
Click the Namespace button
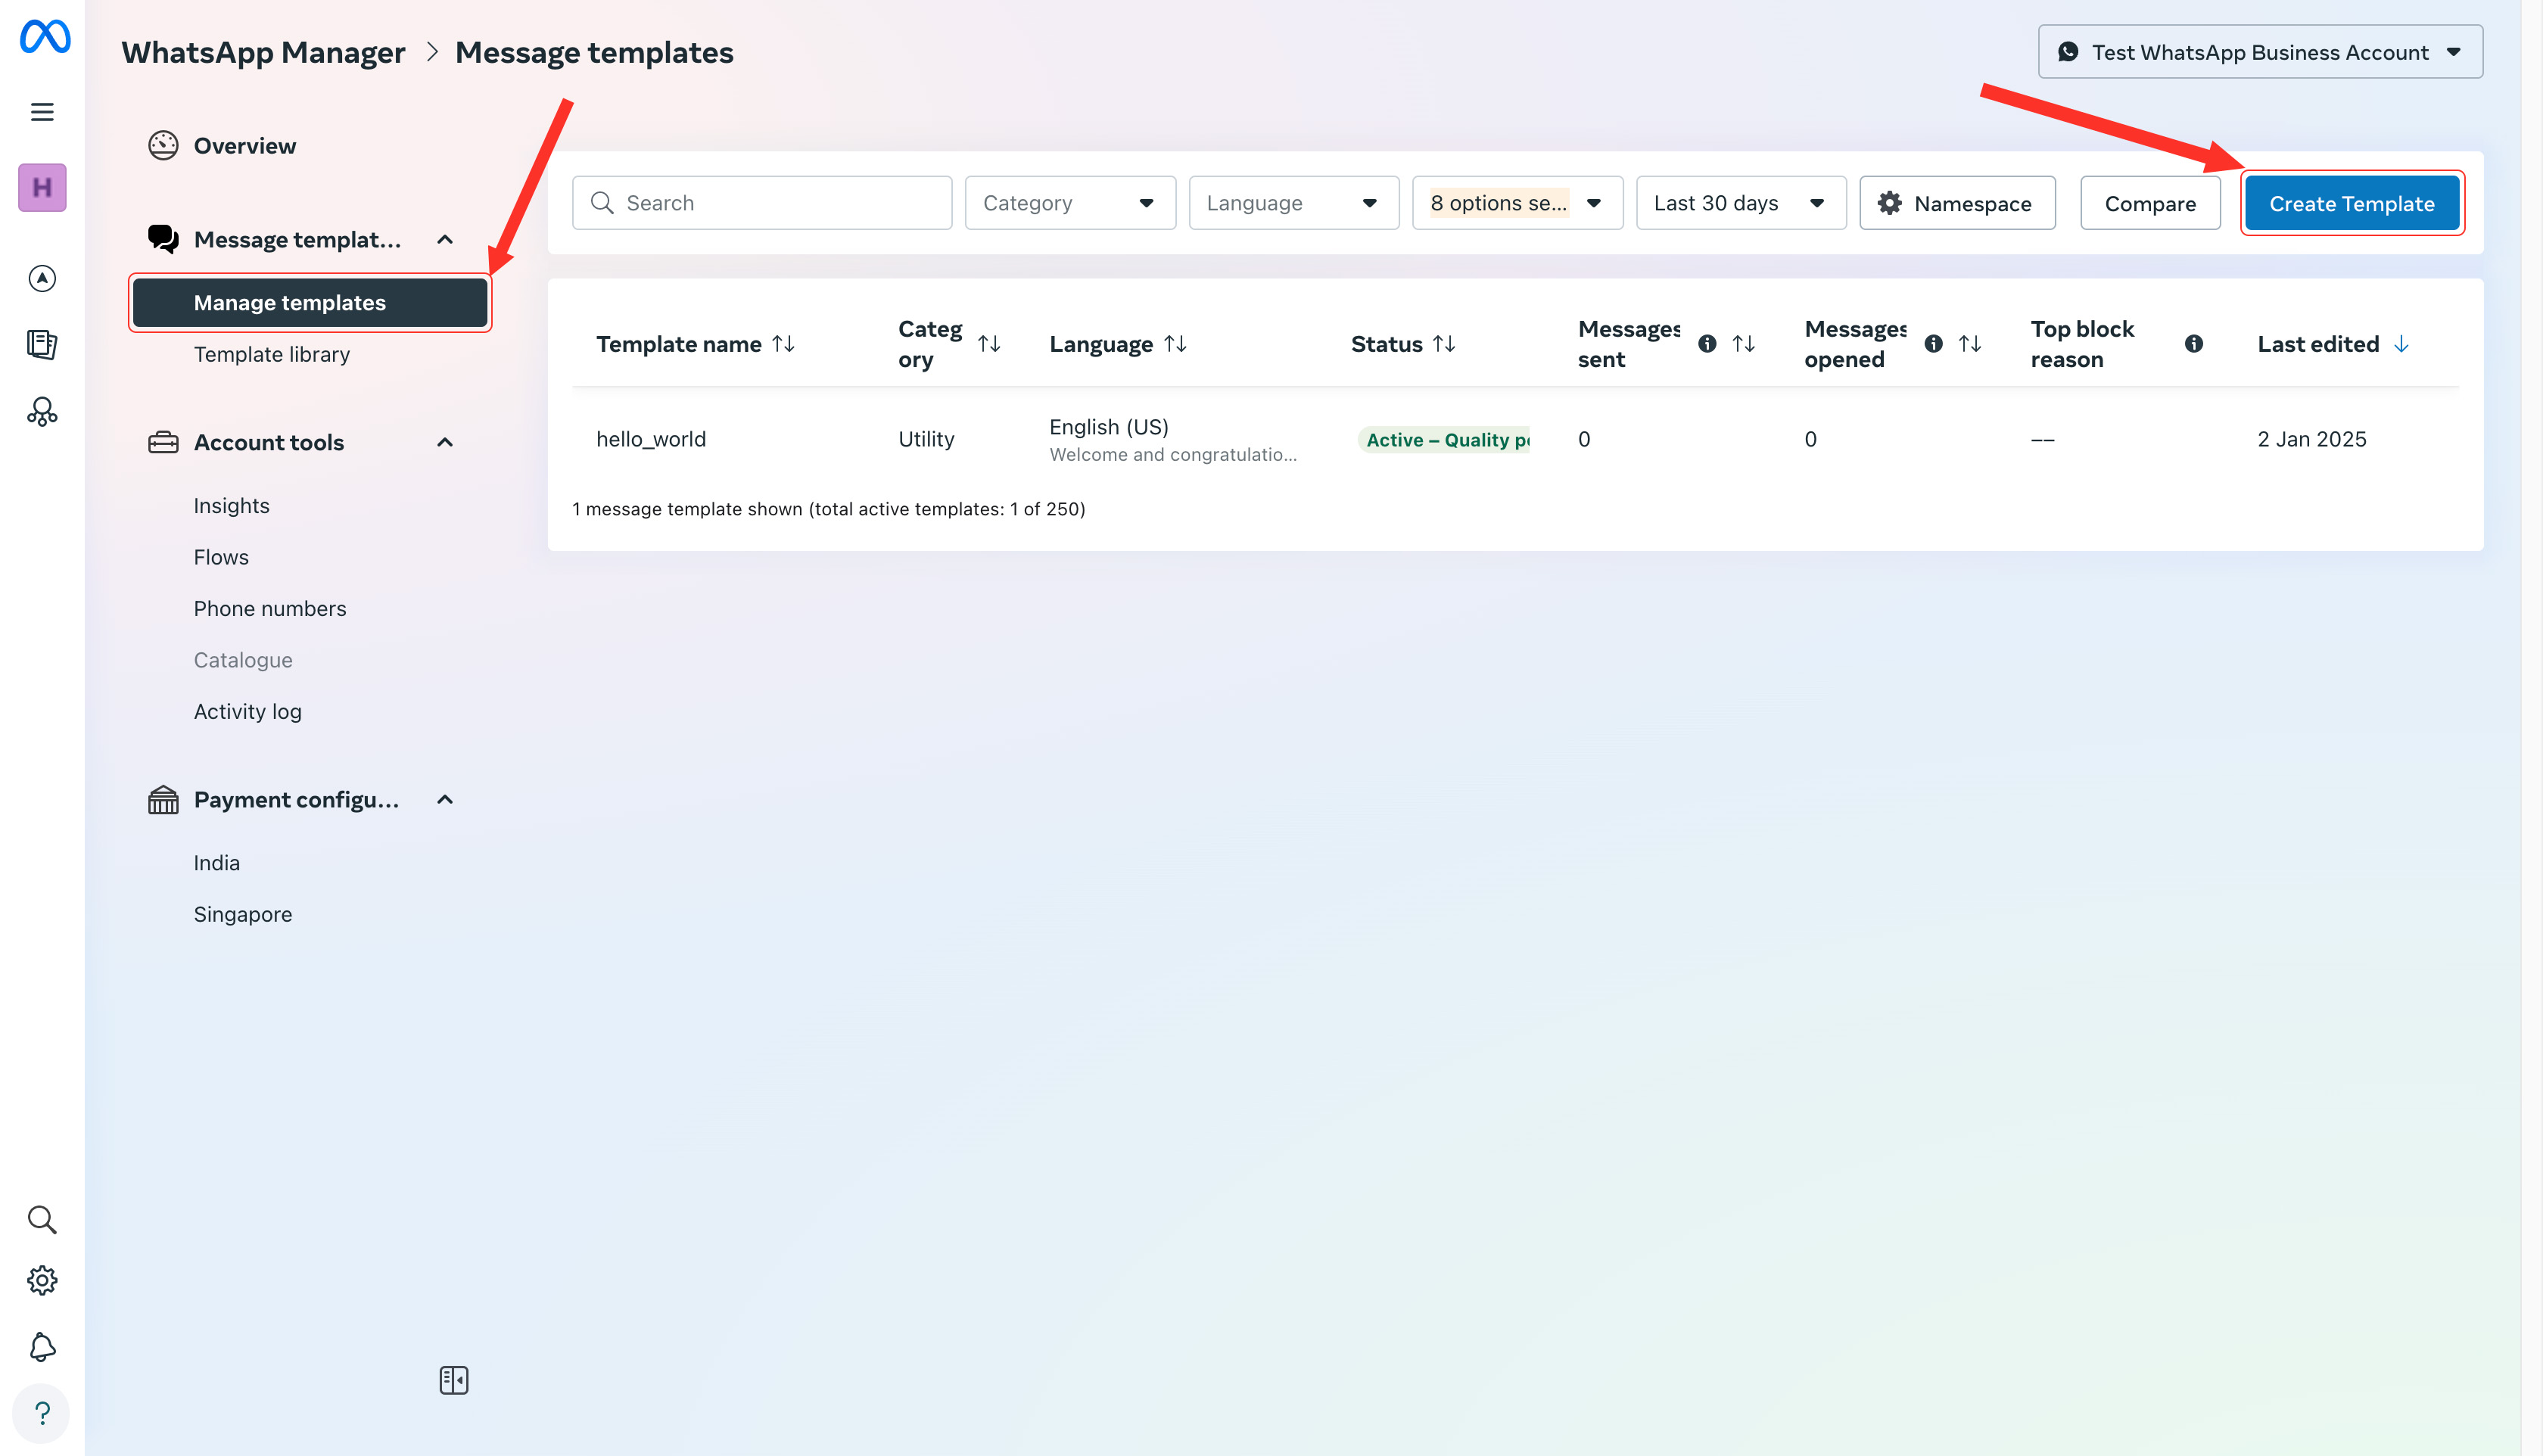click(x=1957, y=203)
